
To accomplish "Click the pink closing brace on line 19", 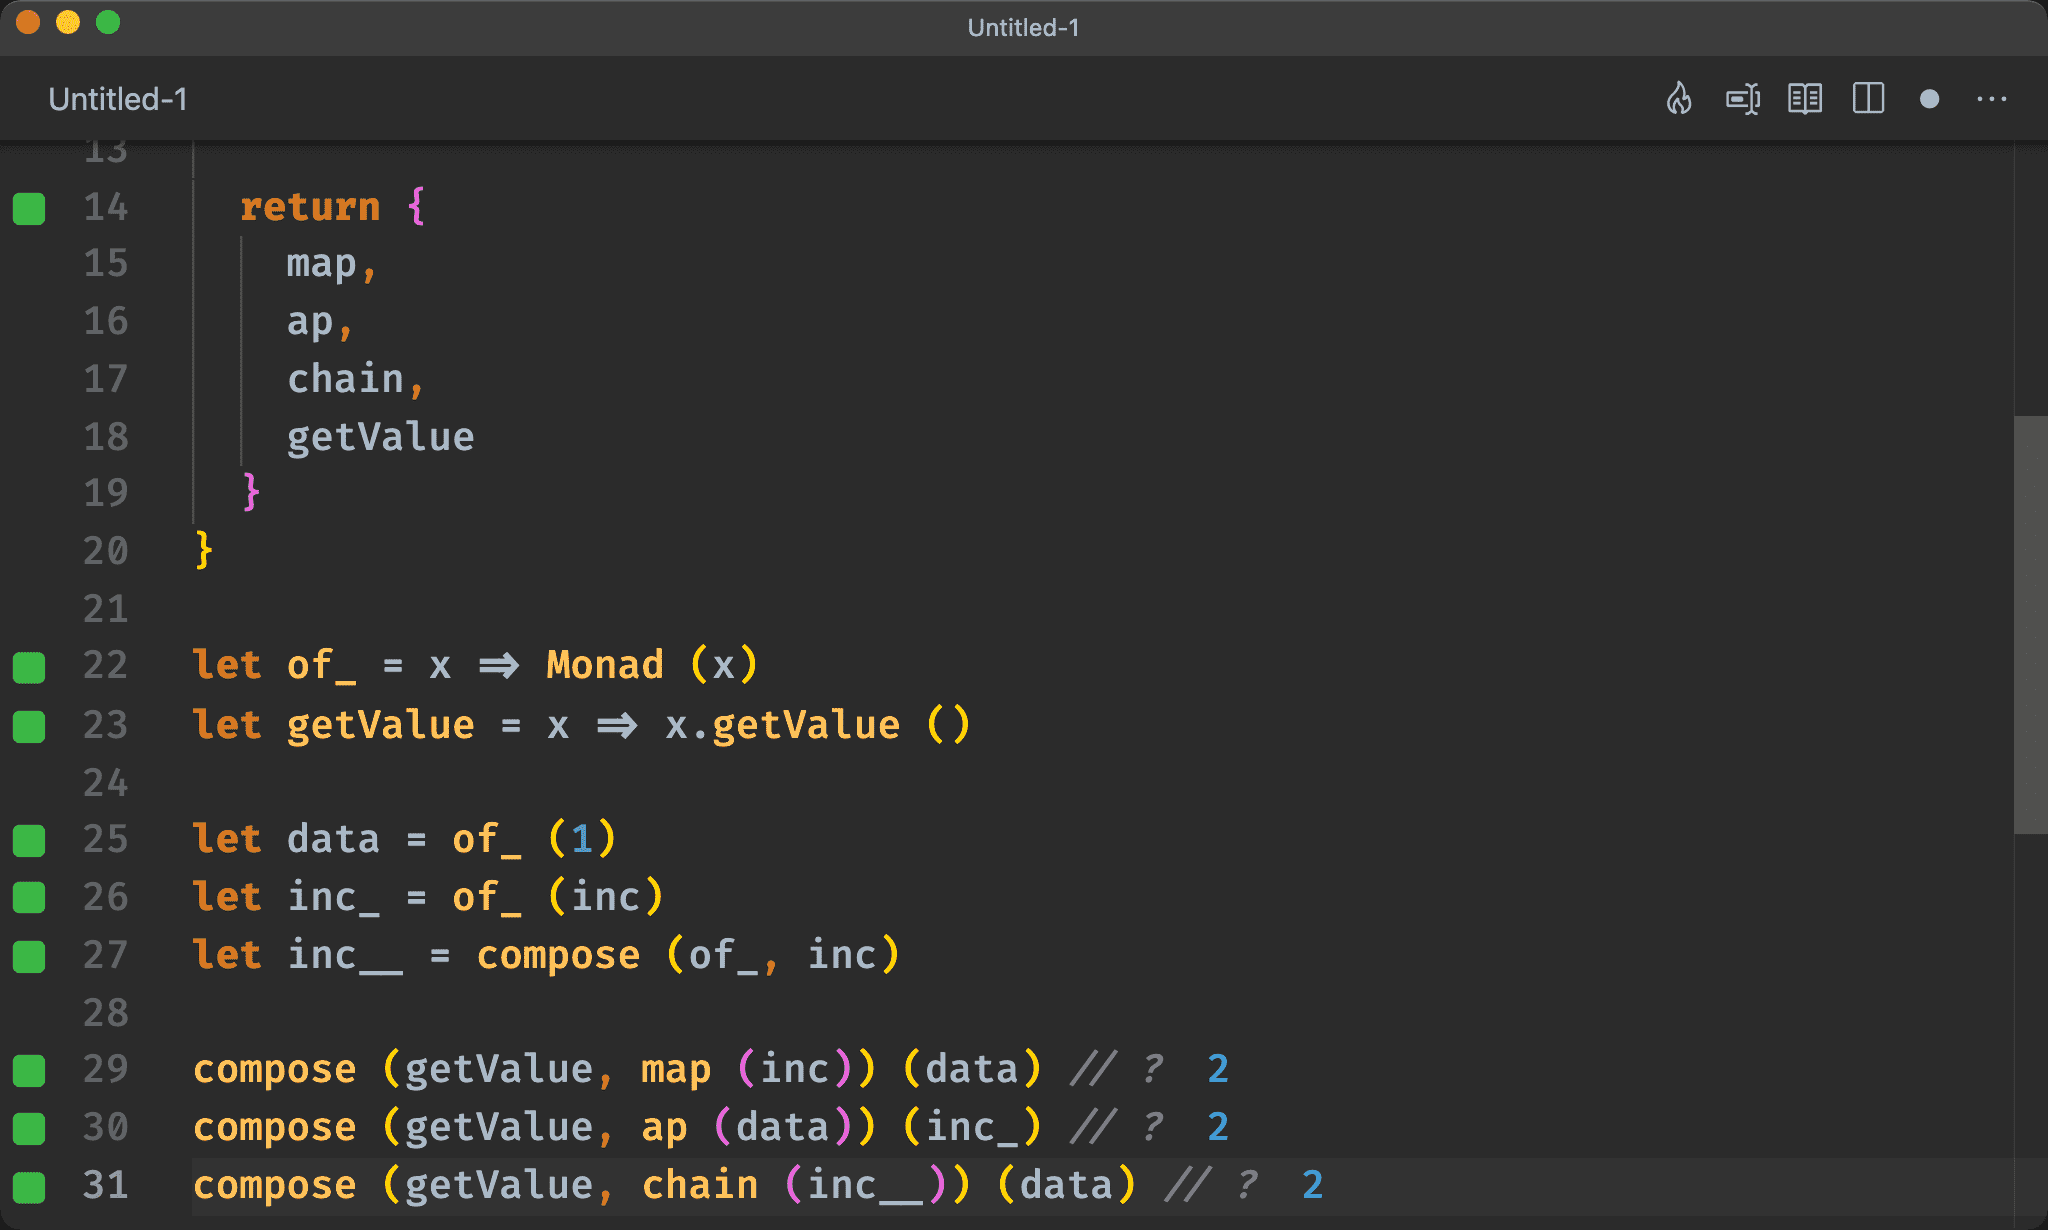I will [x=251, y=492].
